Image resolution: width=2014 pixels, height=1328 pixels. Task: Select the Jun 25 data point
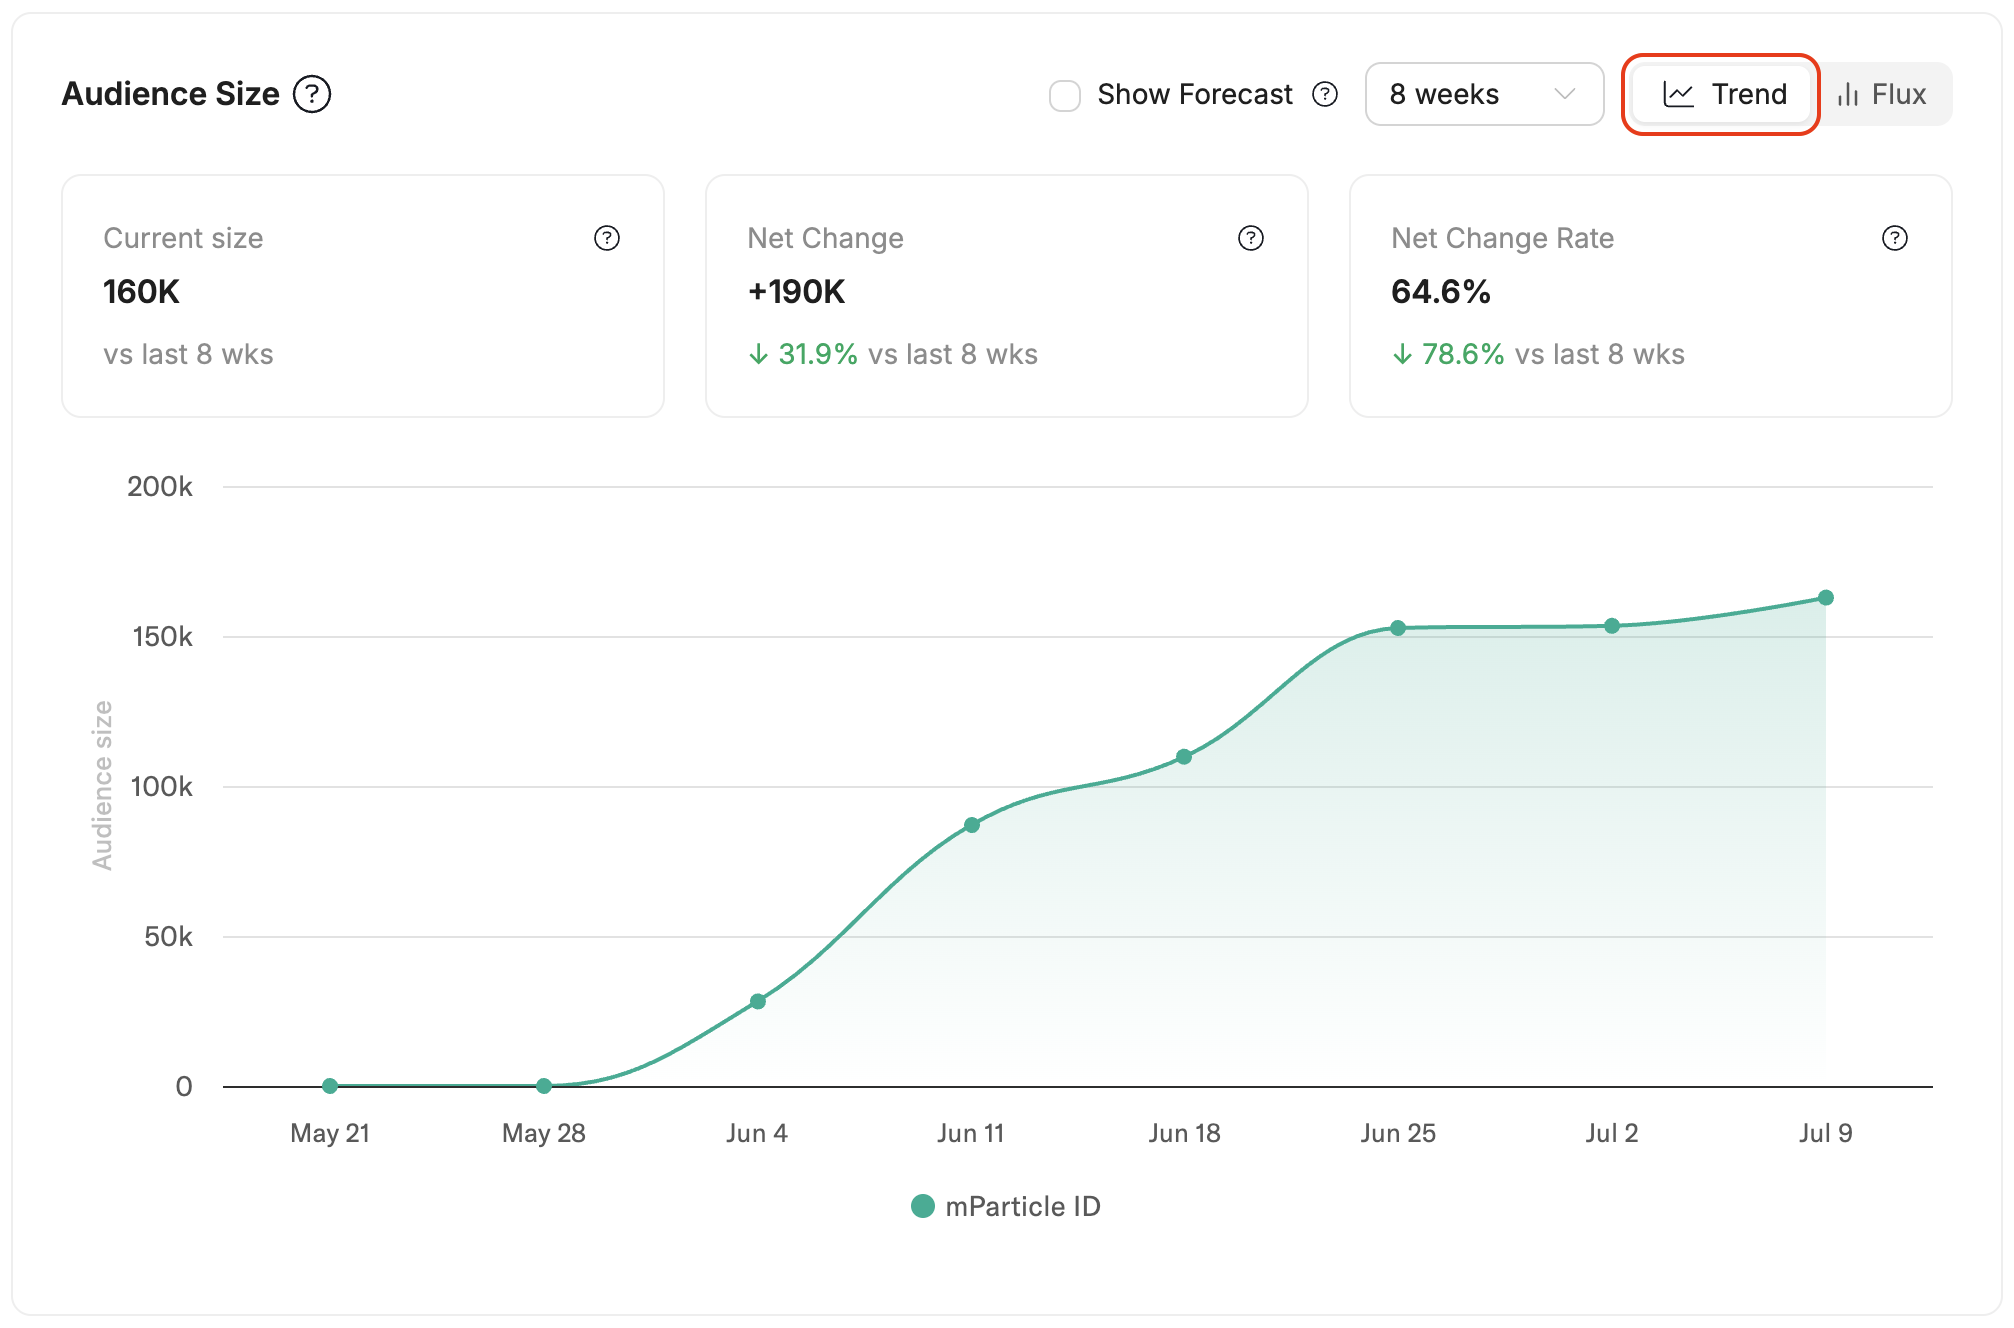pos(1398,628)
